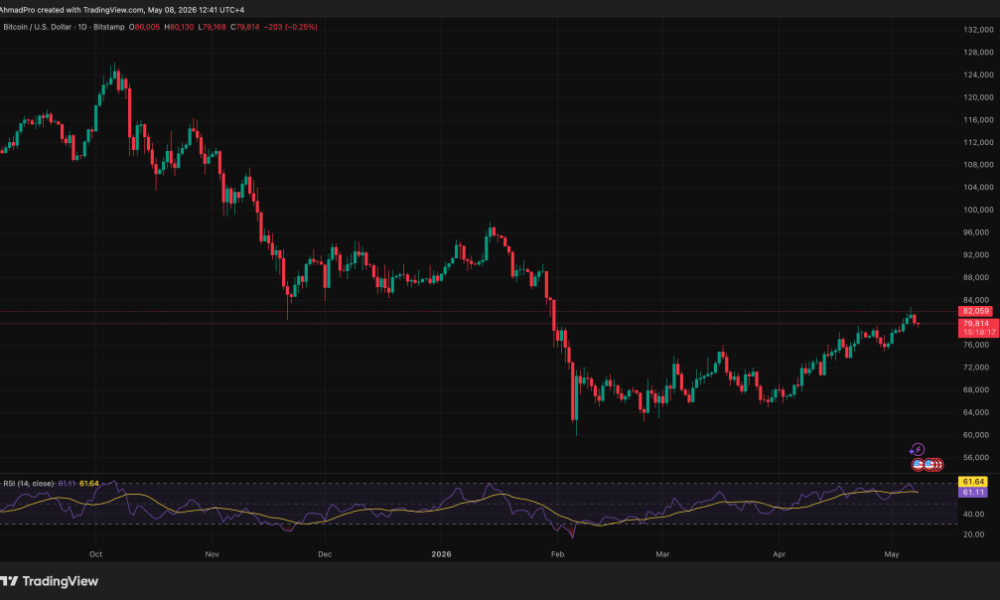Click the 92,000 price scale label
This screenshot has height=600, width=1000.
coord(978,255)
